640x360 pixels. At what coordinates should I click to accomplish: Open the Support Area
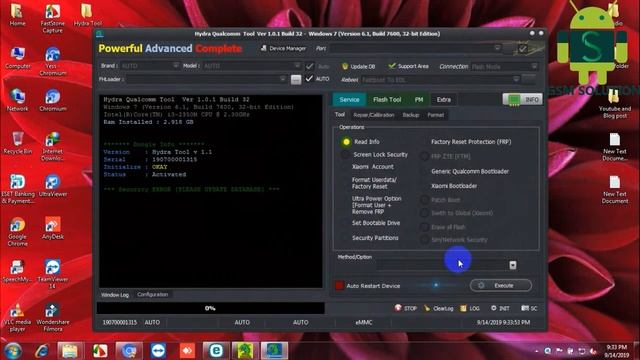[x=408, y=66]
